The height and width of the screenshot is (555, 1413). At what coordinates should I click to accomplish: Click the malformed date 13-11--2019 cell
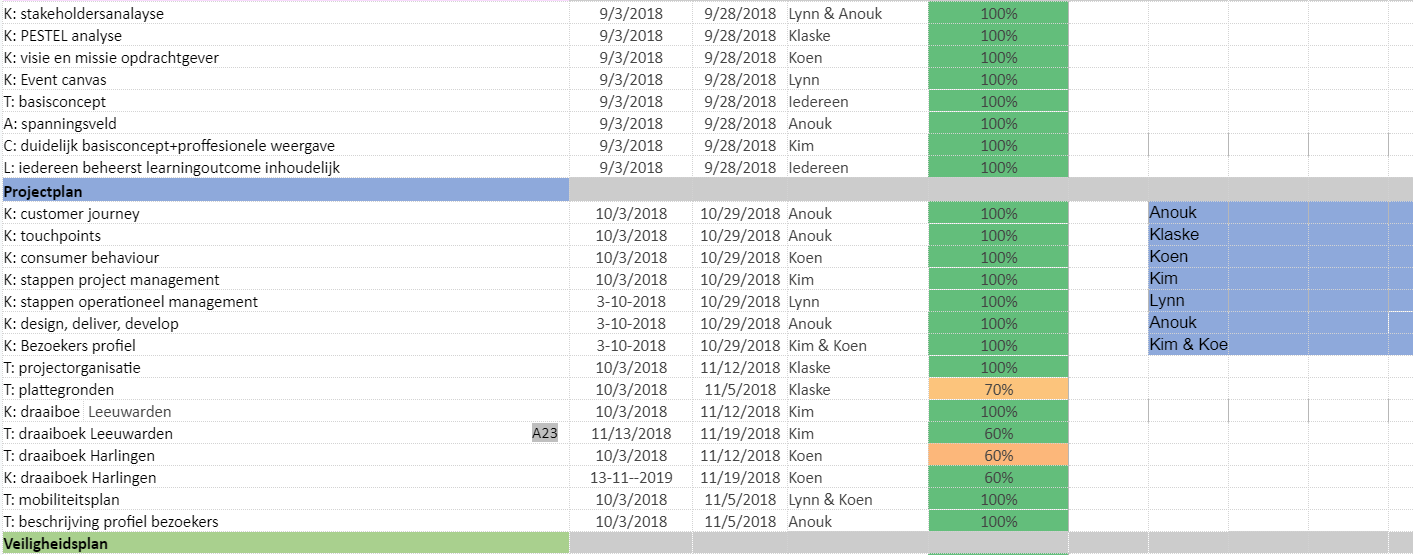[631, 478]
